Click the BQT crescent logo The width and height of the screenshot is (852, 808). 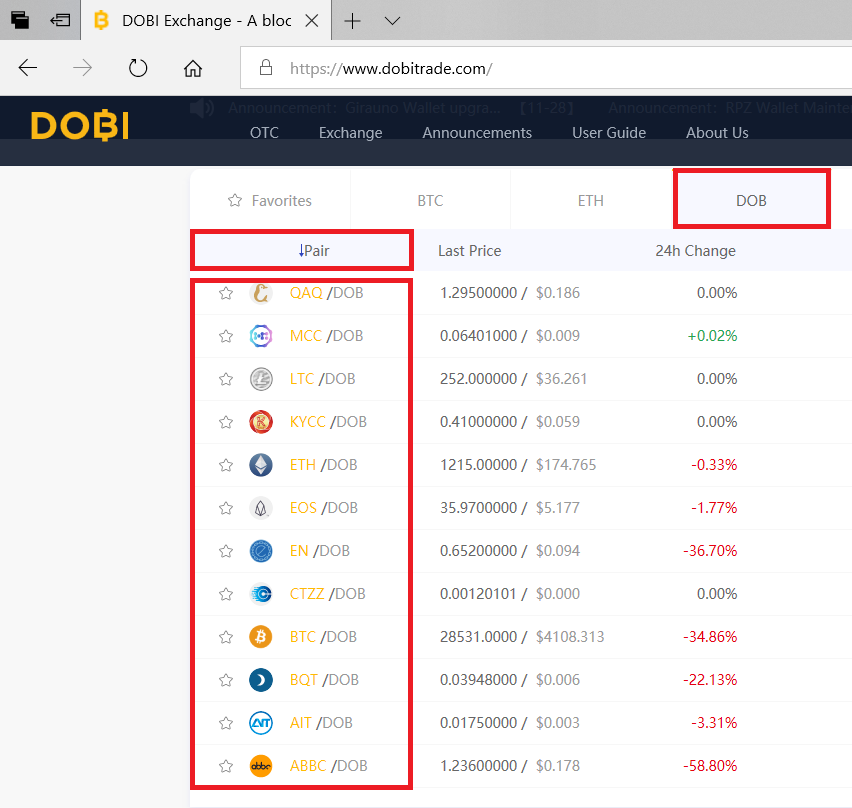(x=261, y=680)
